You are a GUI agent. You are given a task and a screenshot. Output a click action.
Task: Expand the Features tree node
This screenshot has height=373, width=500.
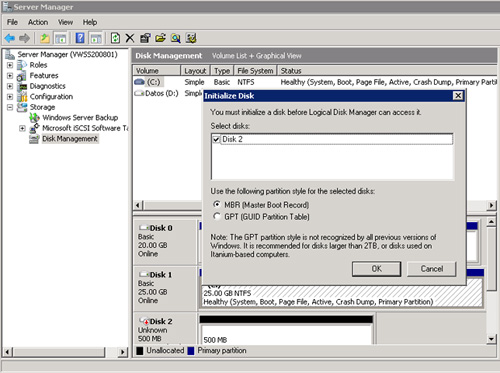10,76
